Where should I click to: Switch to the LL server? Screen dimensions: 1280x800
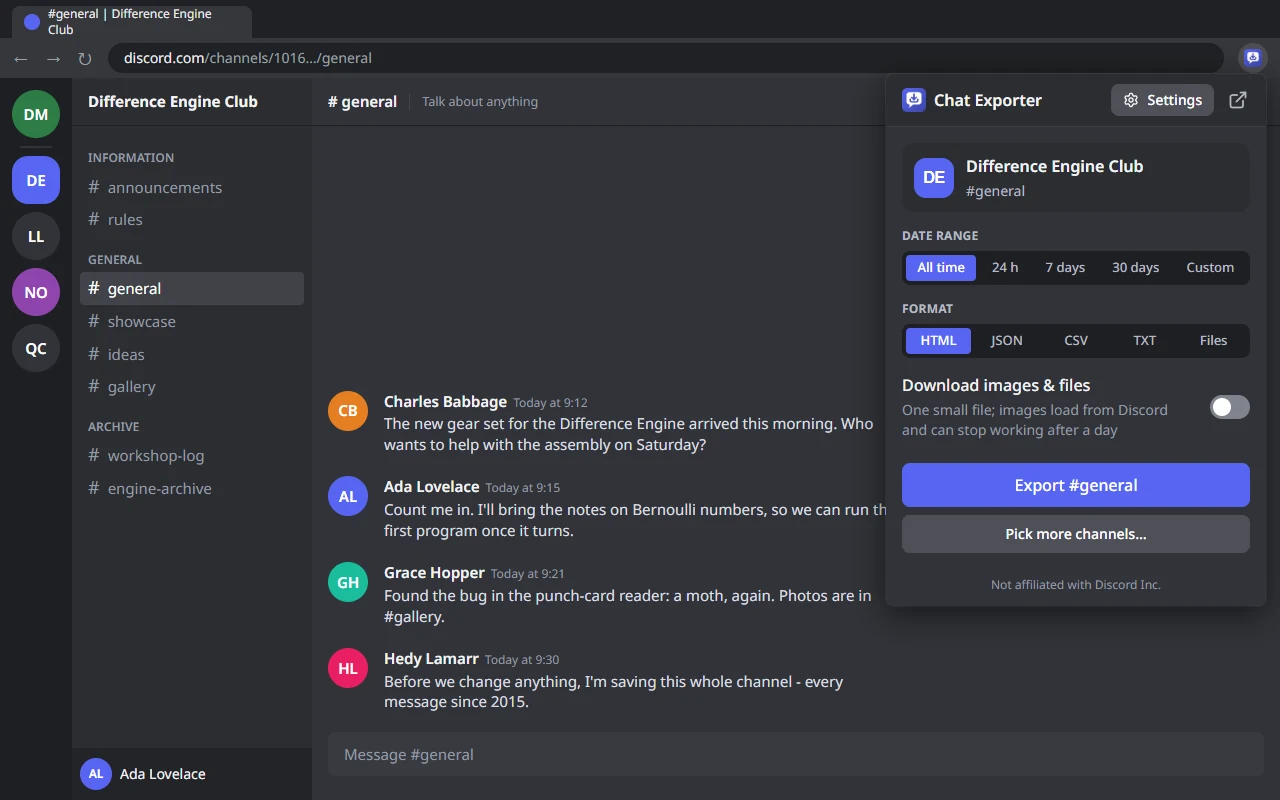pyautogui.click(x=36, y=236)
